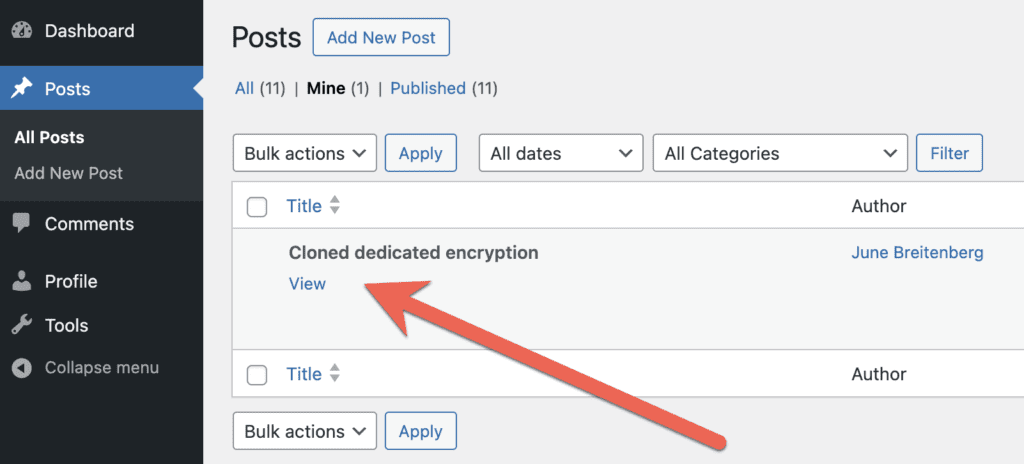Open the bottom Bulk actions dropdown
This screenshot has height=464, width=1024.
pos(304,432)
